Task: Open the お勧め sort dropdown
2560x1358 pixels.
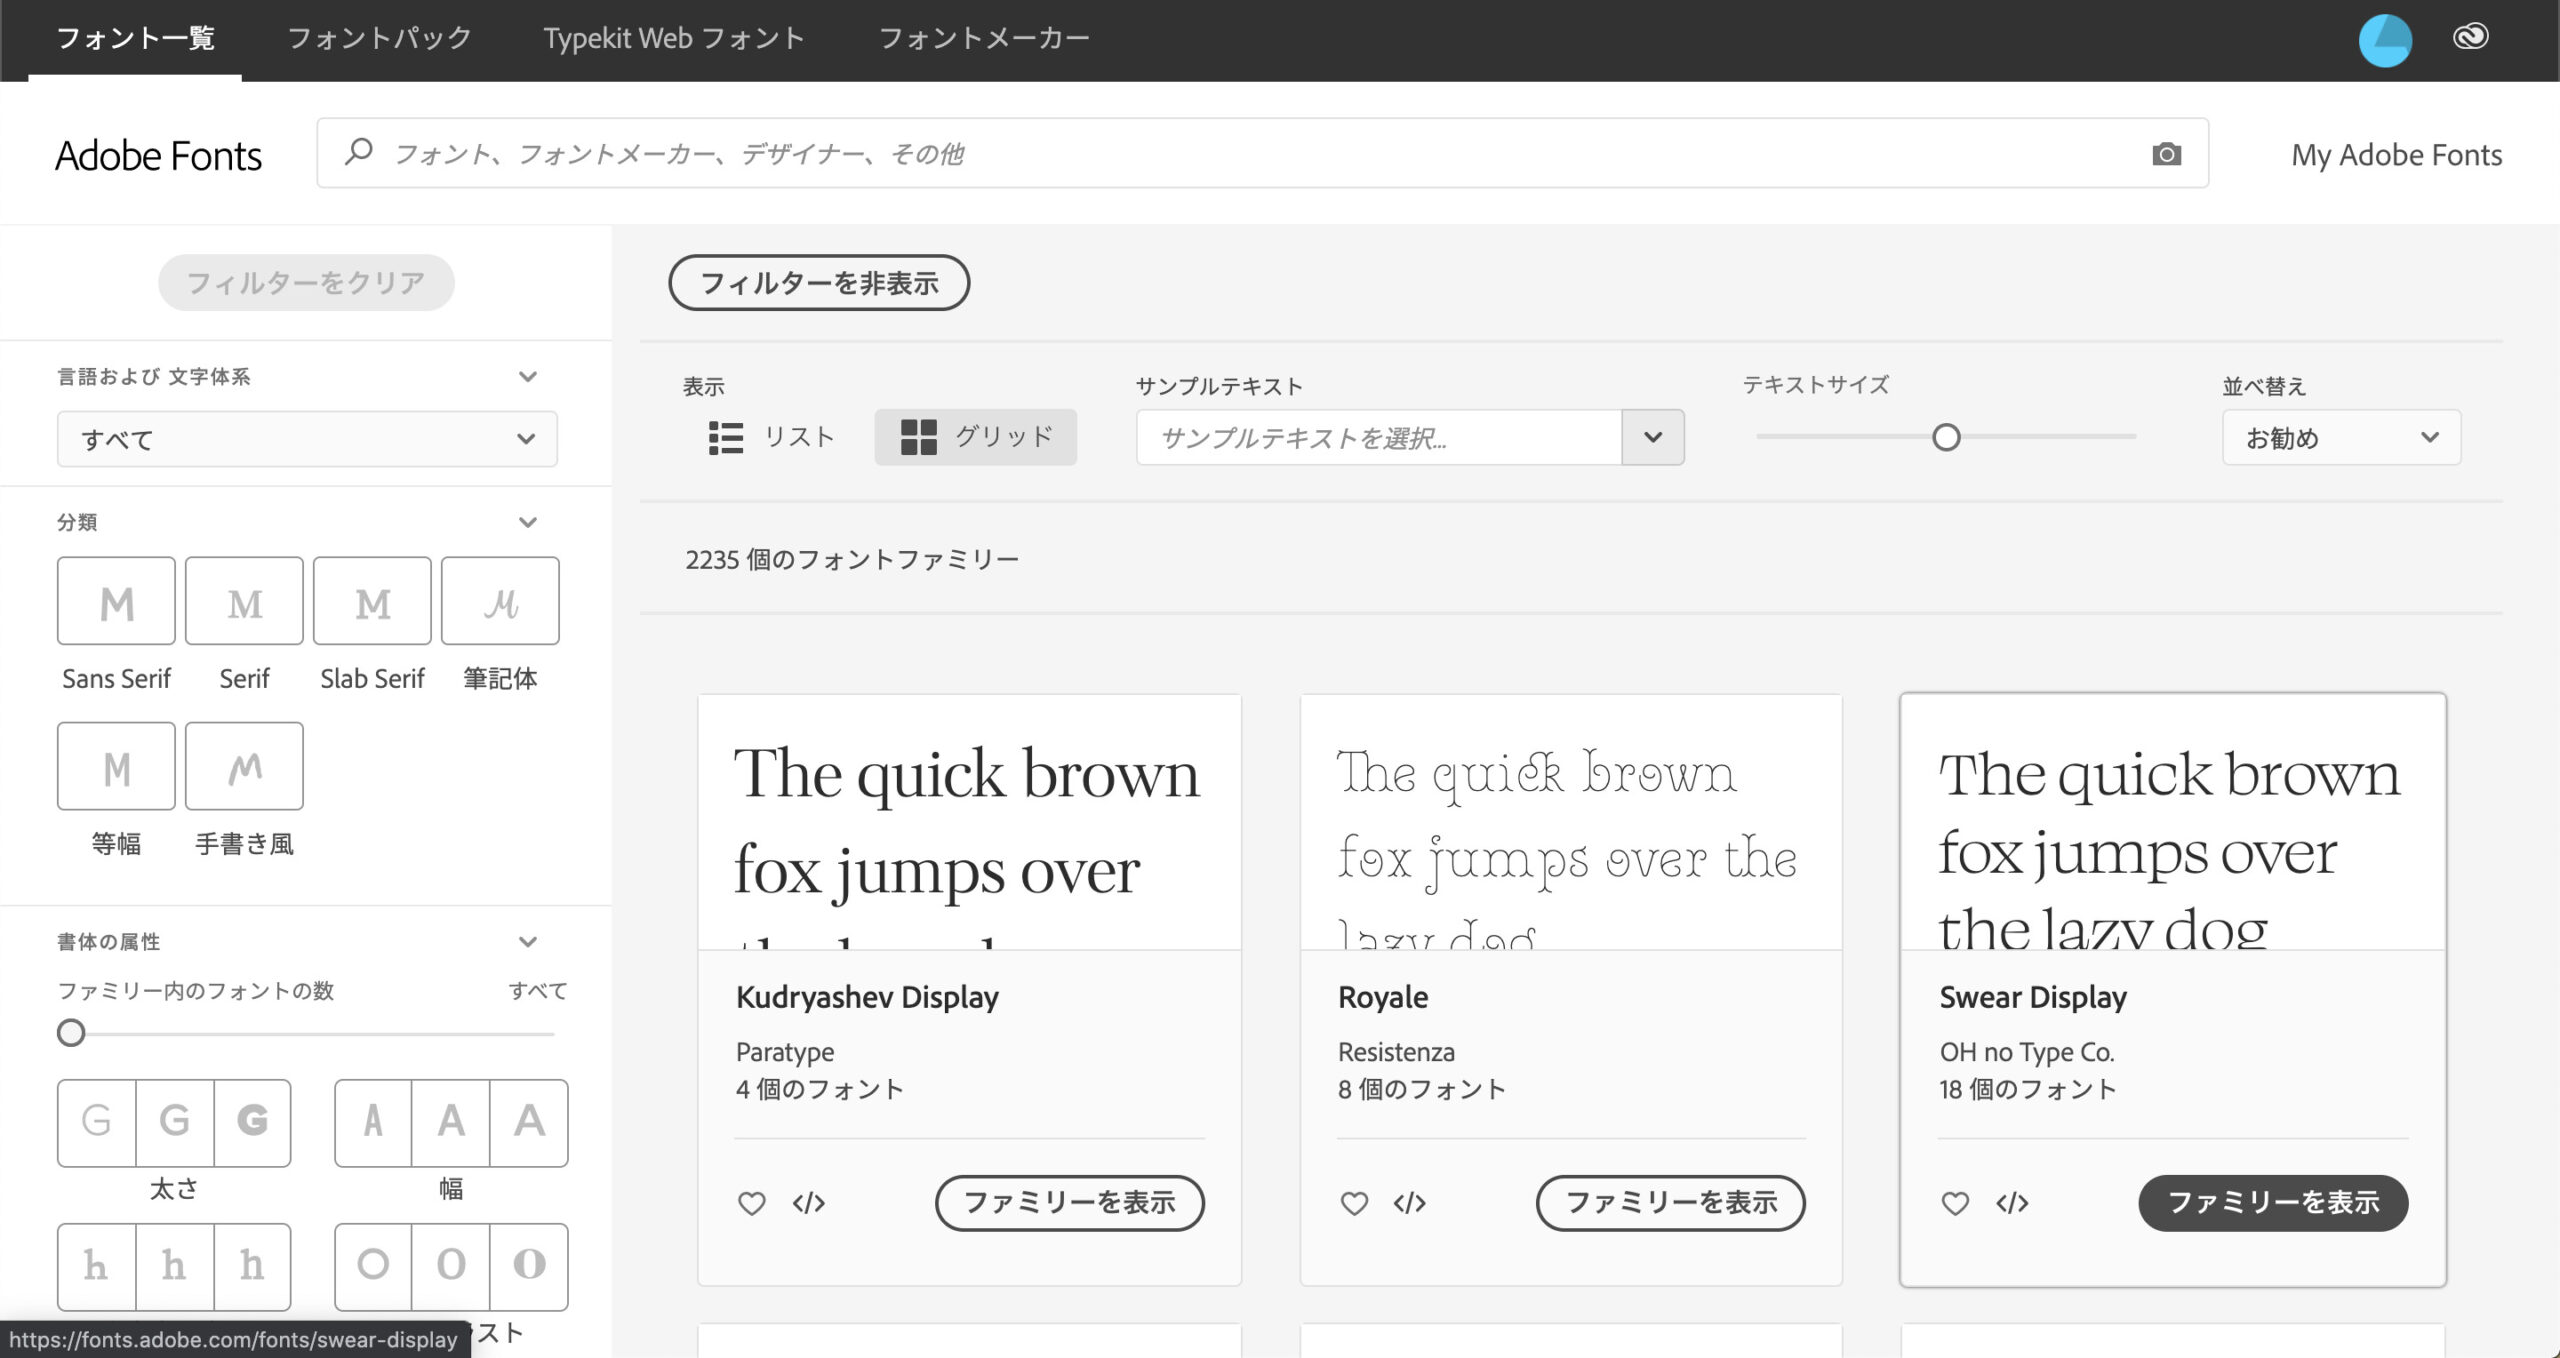Action: pos(2340,438)
